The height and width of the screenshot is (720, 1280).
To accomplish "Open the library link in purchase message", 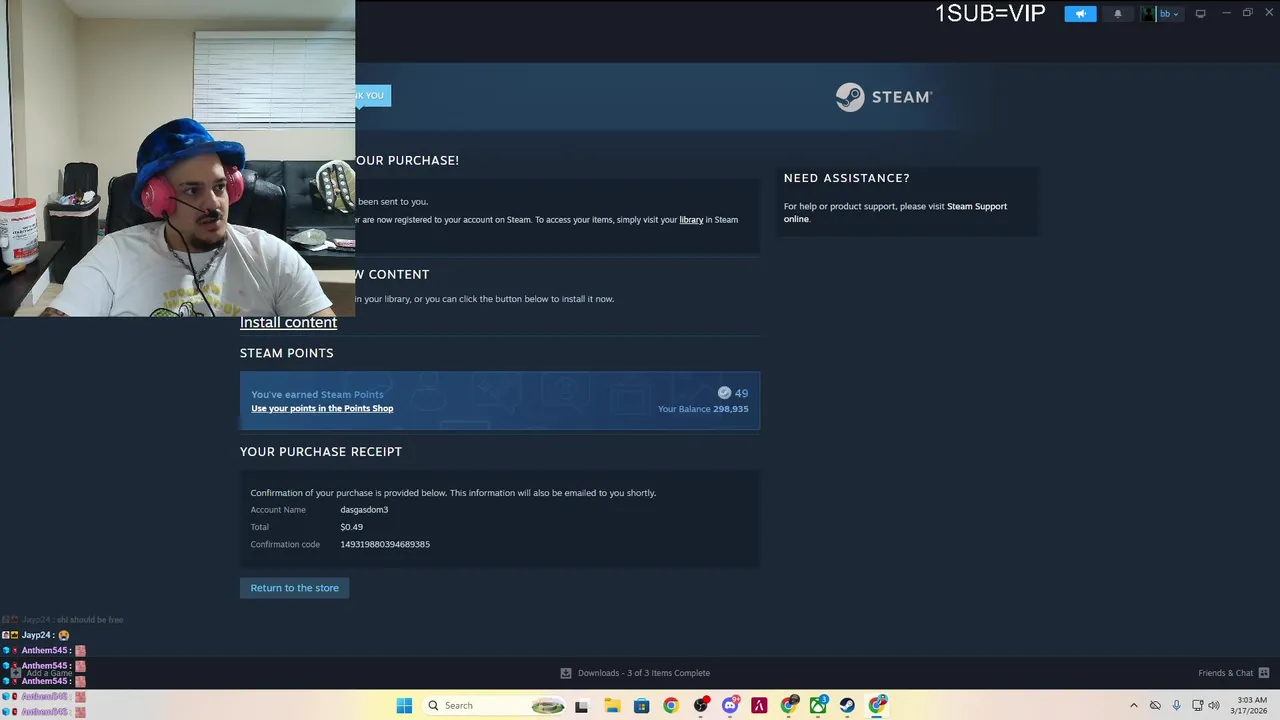I will [691, 220].
